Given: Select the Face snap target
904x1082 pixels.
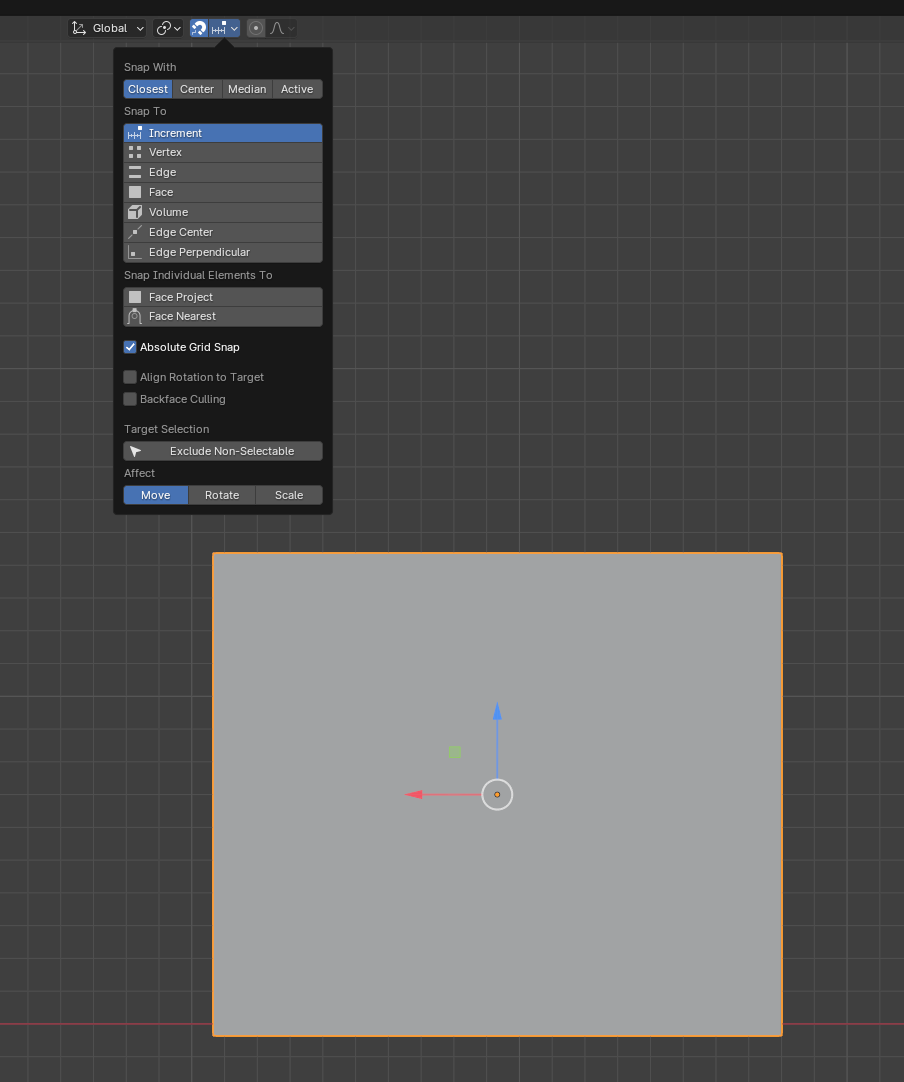Looking at the screenshot, I should pyautogui.click(x=222, y=192).
